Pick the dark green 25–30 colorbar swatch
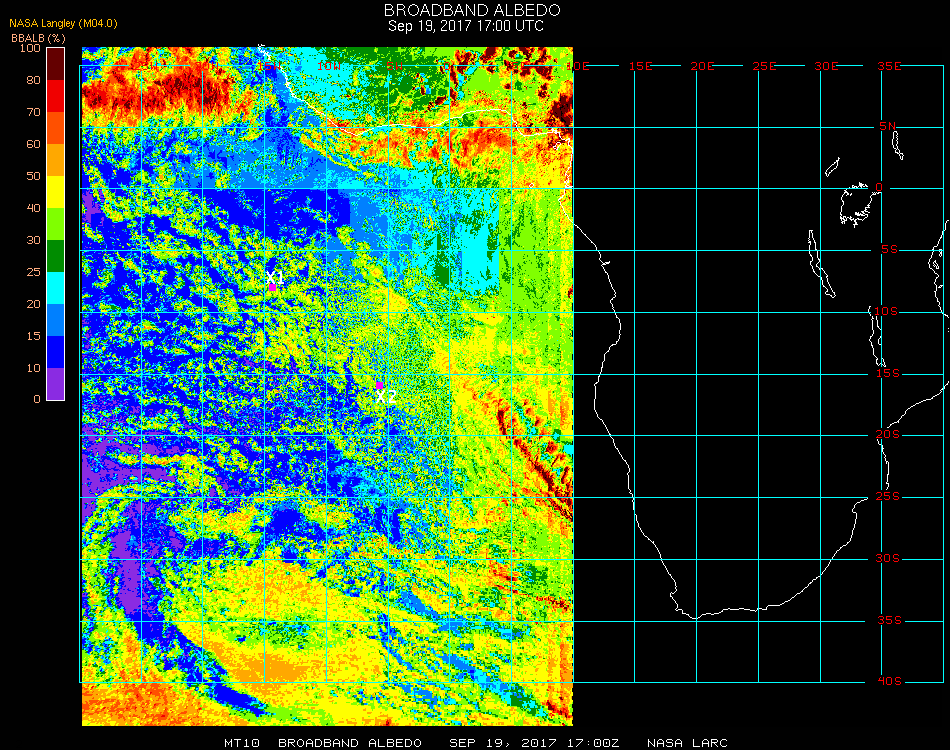 pos(56,256)
